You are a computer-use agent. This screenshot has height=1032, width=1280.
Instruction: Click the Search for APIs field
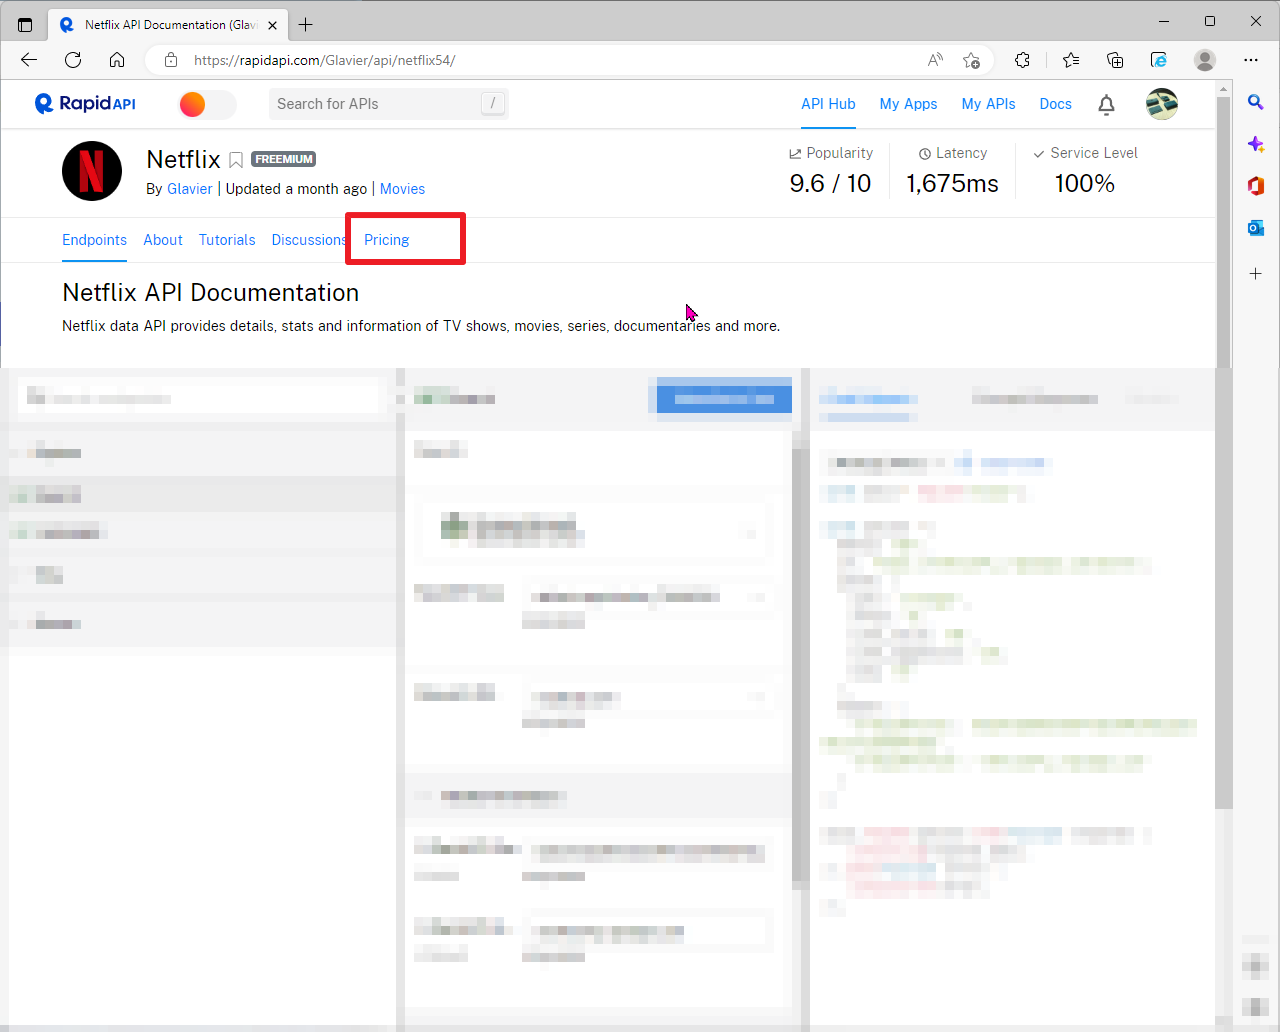388,104
